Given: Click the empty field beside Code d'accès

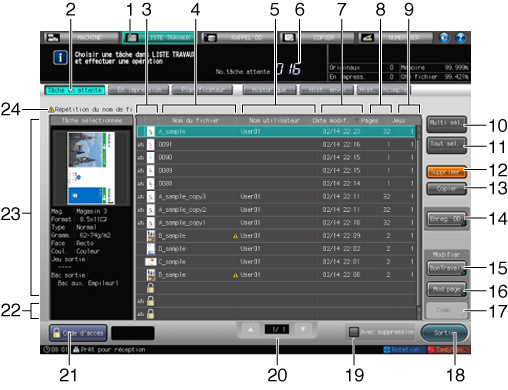Looking at the screenshot, I should [133, 333].
